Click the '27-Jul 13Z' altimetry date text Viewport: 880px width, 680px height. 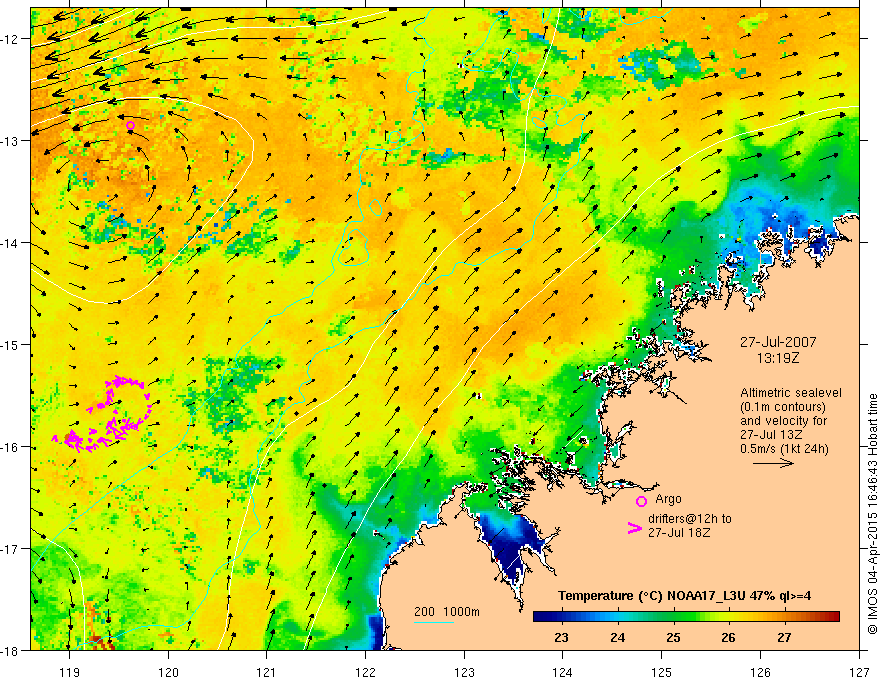pos(771,435)
